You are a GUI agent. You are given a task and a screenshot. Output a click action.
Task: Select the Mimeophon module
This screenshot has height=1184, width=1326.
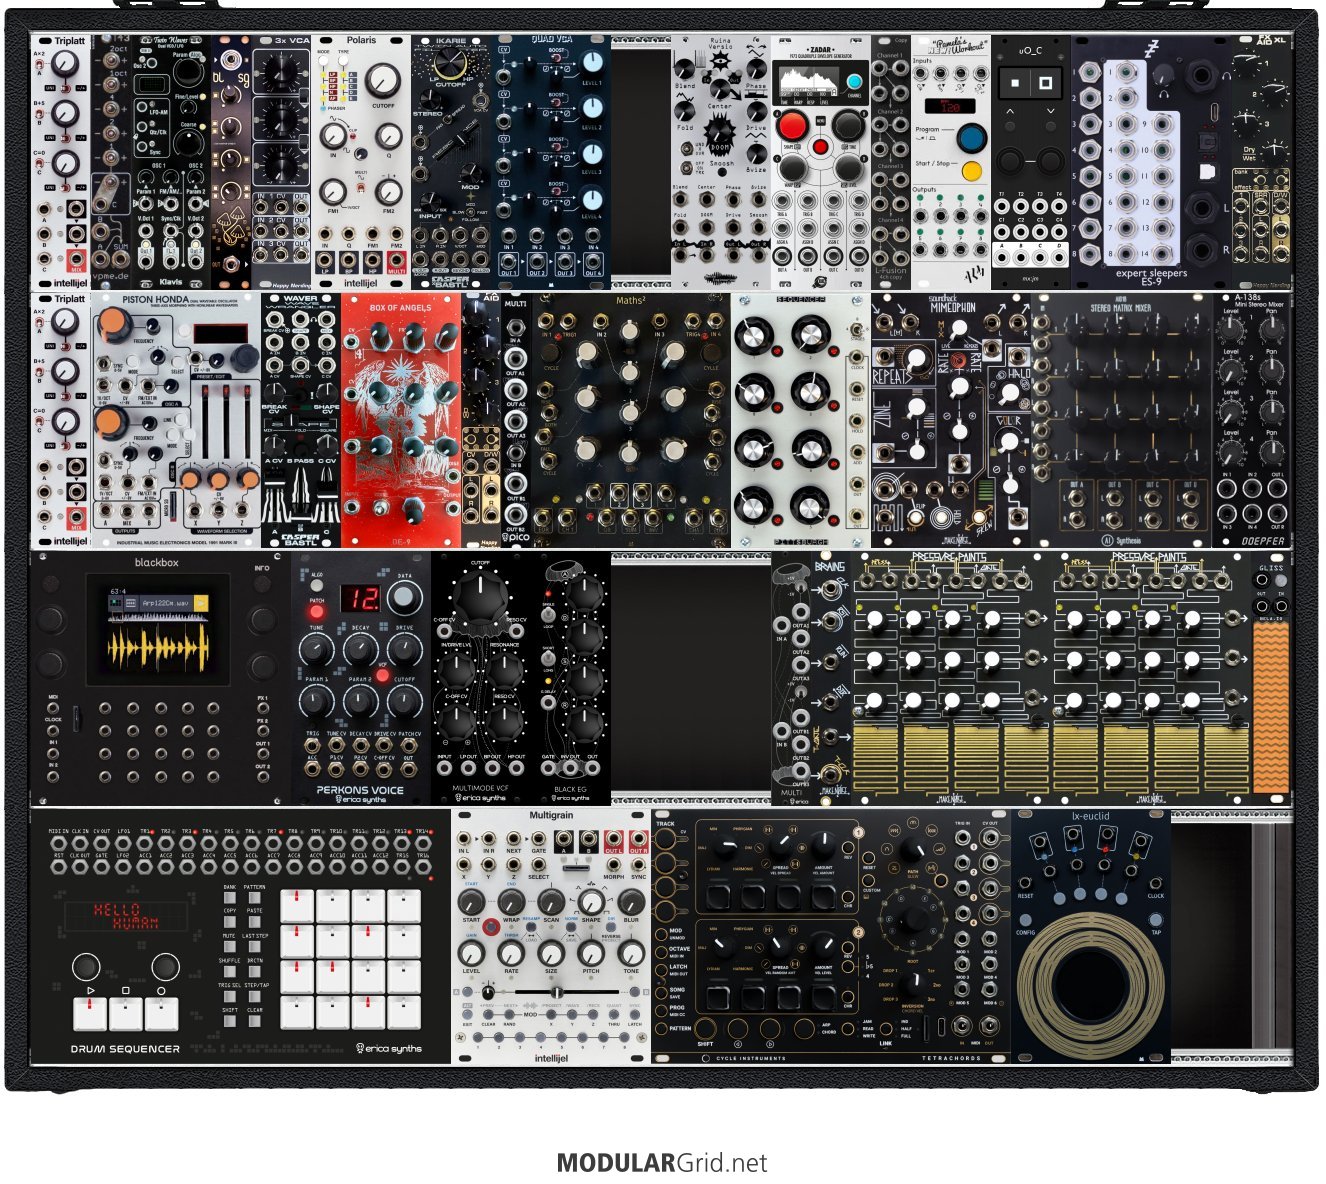coord(951,420)
